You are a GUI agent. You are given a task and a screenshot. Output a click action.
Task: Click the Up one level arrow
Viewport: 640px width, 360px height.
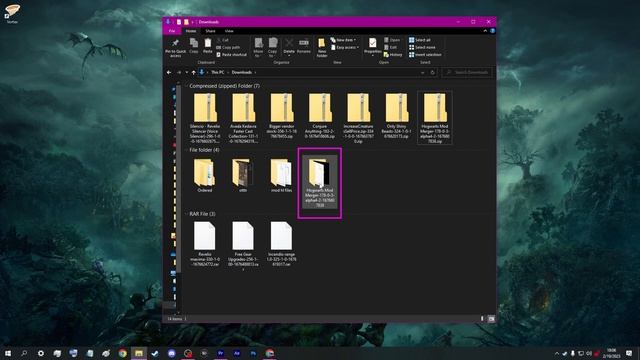(193, 72)
